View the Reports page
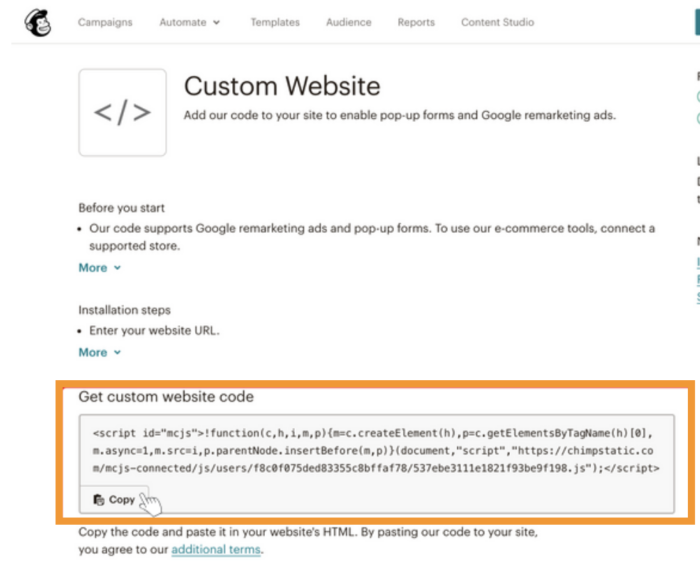The width and height of the screenshot is (700, 561). point(416,22)
